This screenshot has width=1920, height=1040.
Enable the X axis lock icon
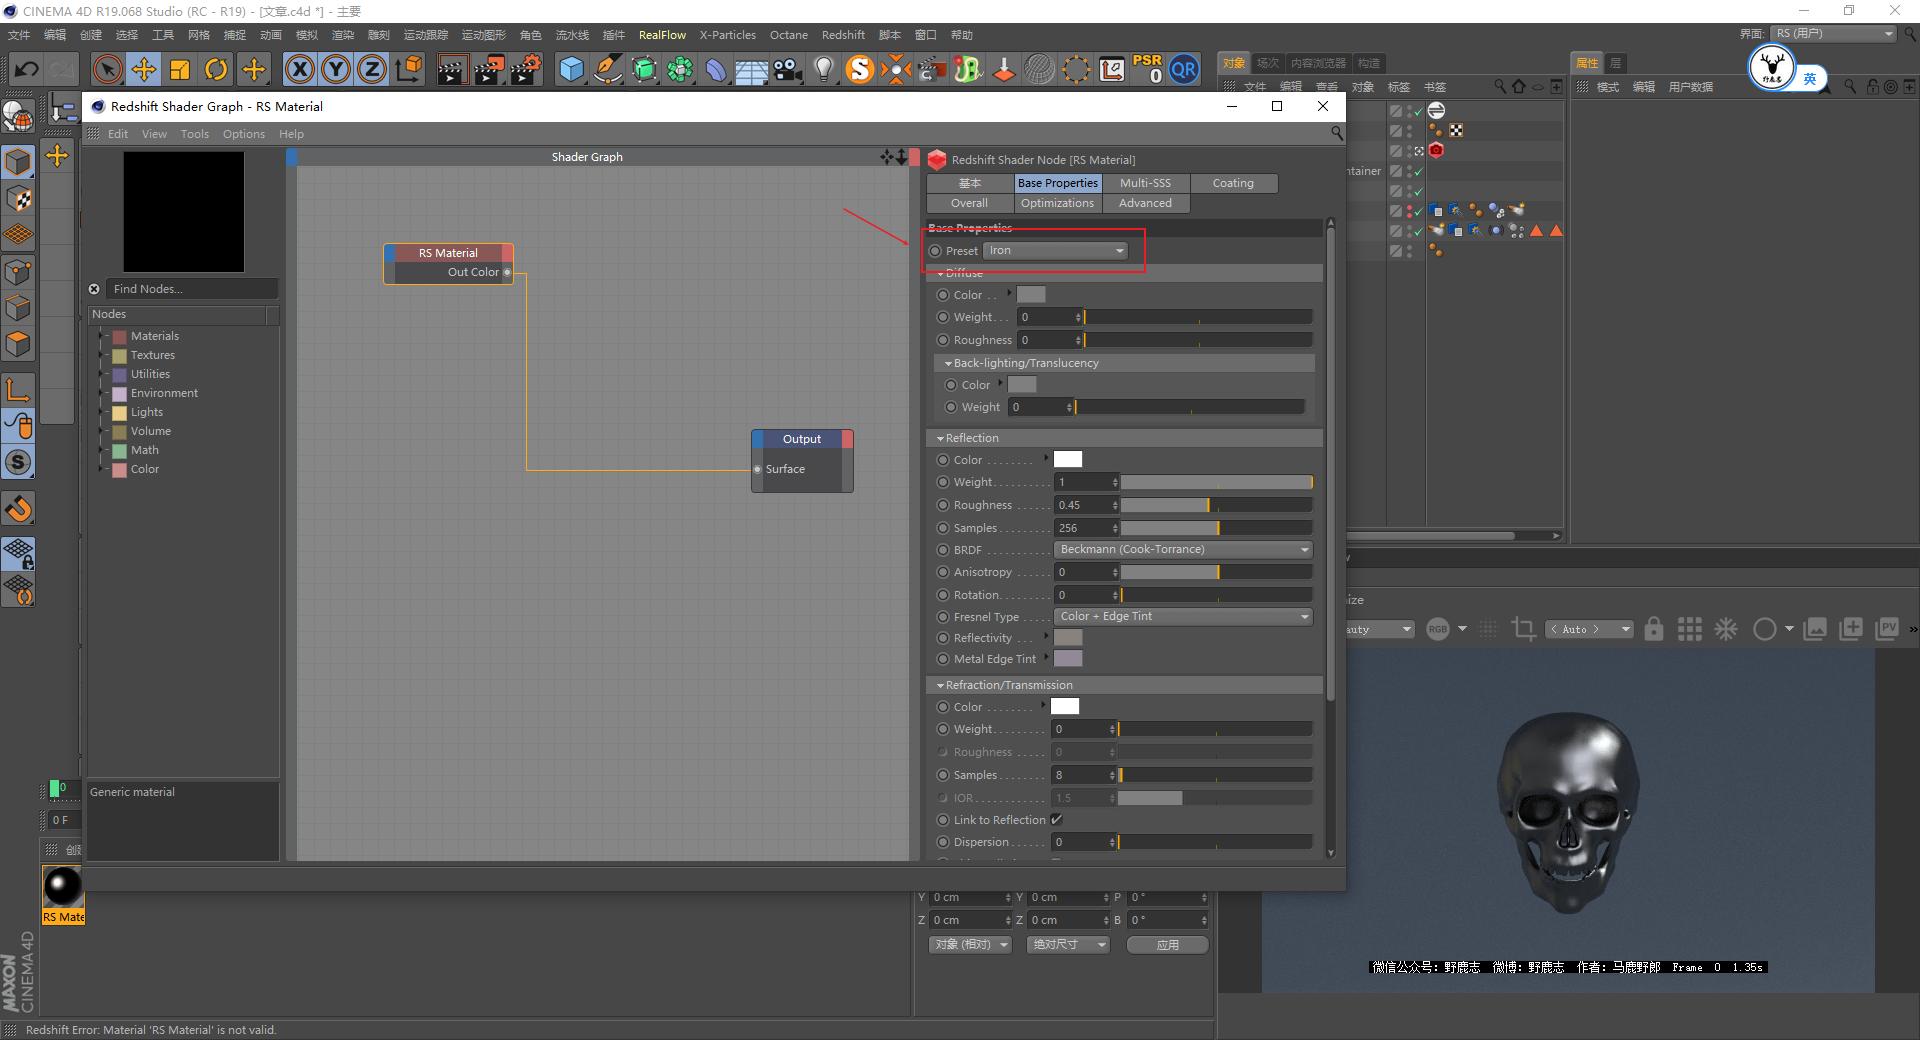[x=301, y=69]
